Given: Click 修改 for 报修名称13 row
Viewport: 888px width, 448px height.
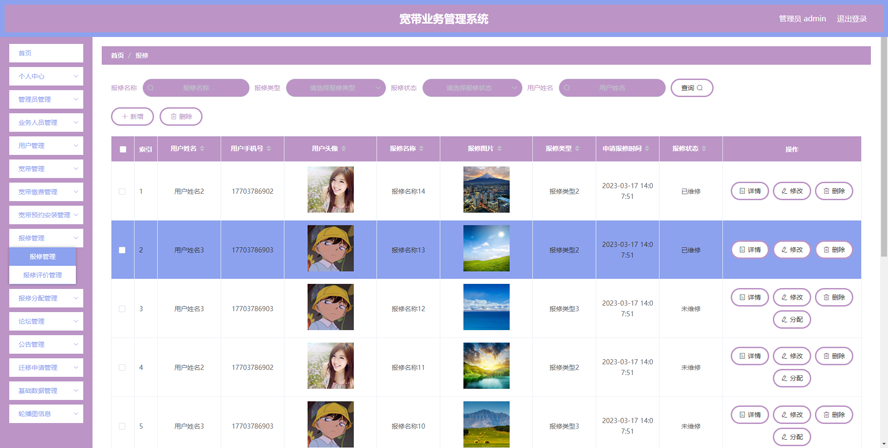Looking at the screenshot, I should 792,250.
